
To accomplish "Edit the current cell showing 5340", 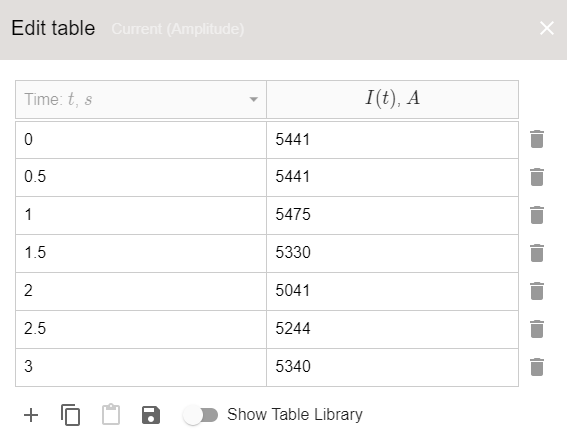I will 392,367.
